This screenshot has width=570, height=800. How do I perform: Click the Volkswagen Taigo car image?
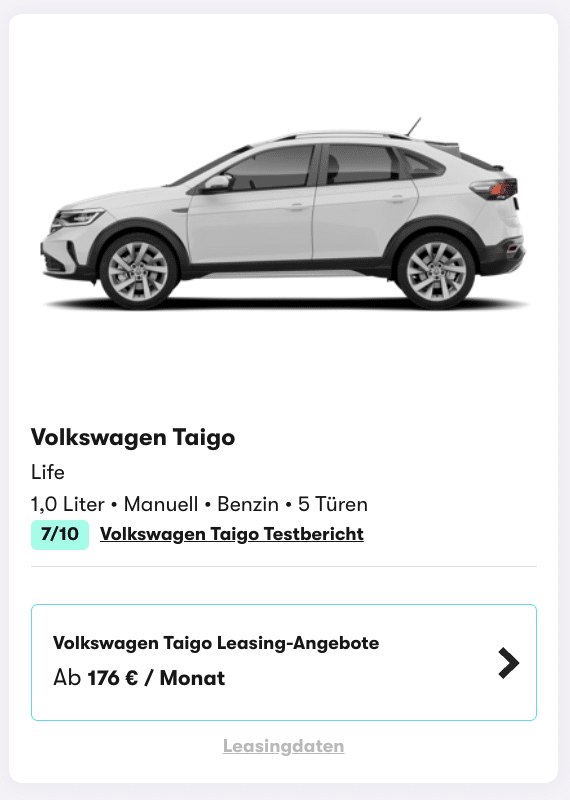[284, 213]
